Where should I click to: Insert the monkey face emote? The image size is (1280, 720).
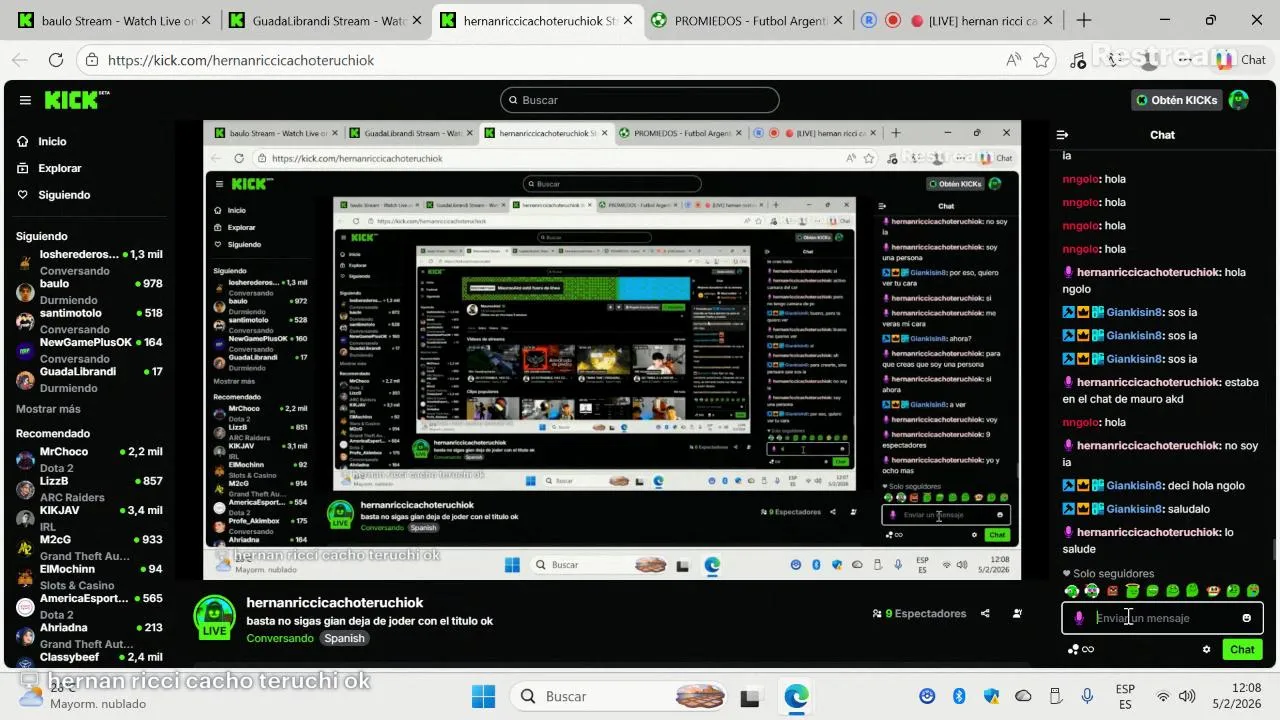tap(1212, 591)
